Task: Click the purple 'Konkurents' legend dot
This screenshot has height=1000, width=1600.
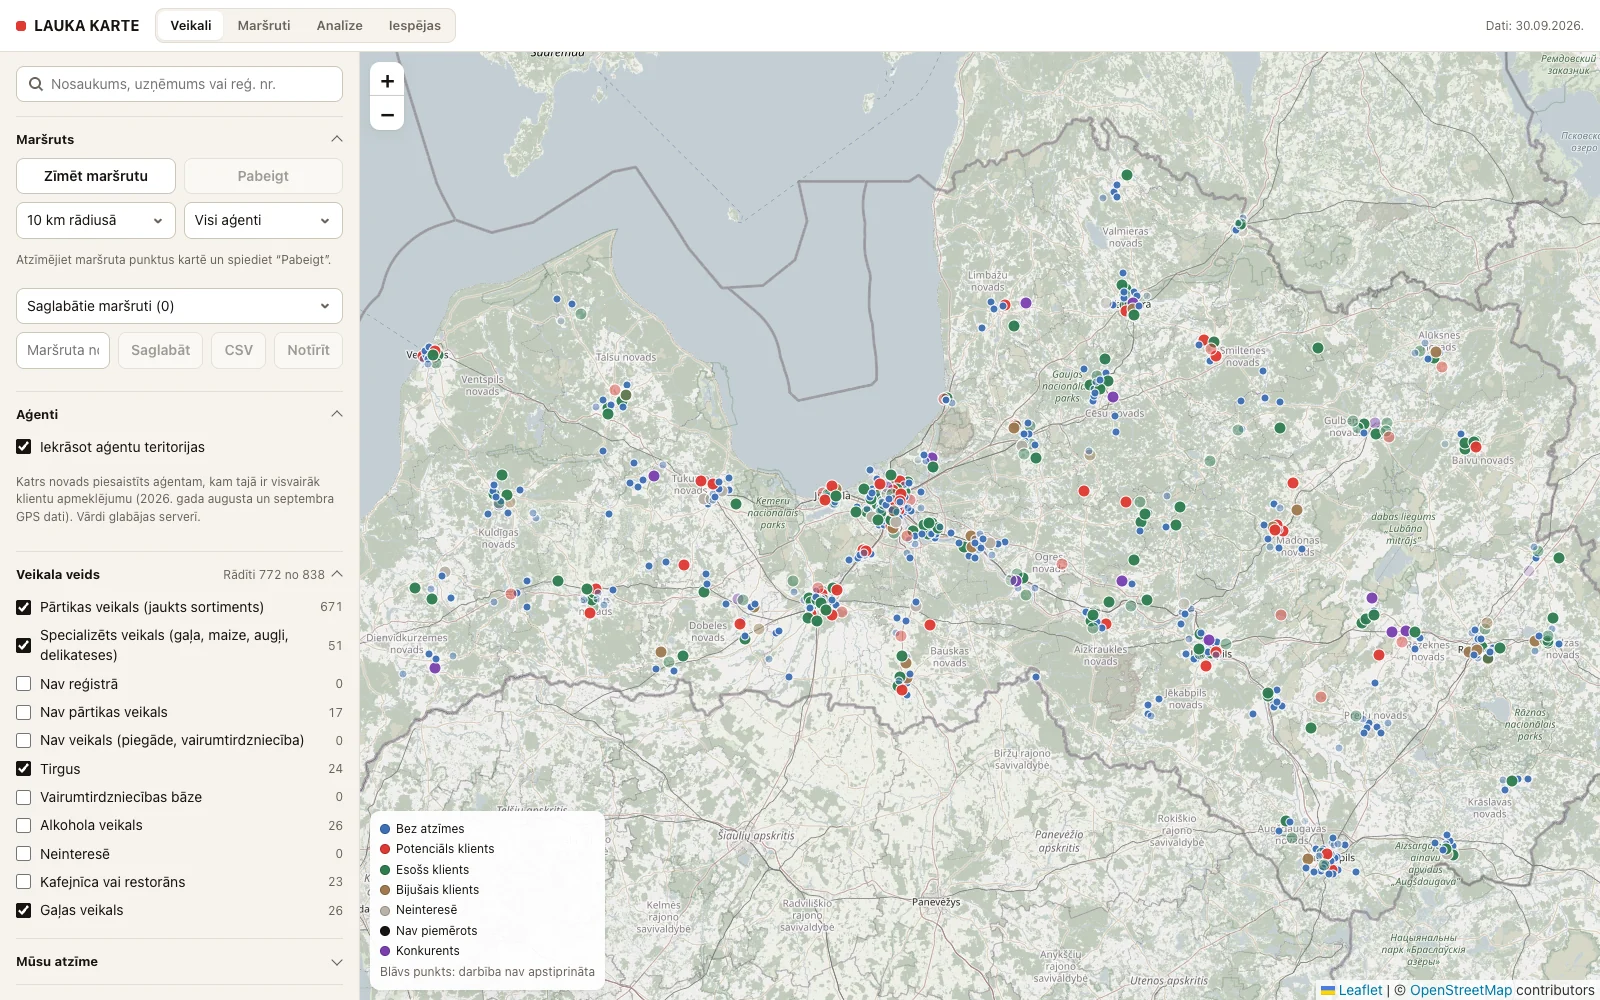Action: 385,951
